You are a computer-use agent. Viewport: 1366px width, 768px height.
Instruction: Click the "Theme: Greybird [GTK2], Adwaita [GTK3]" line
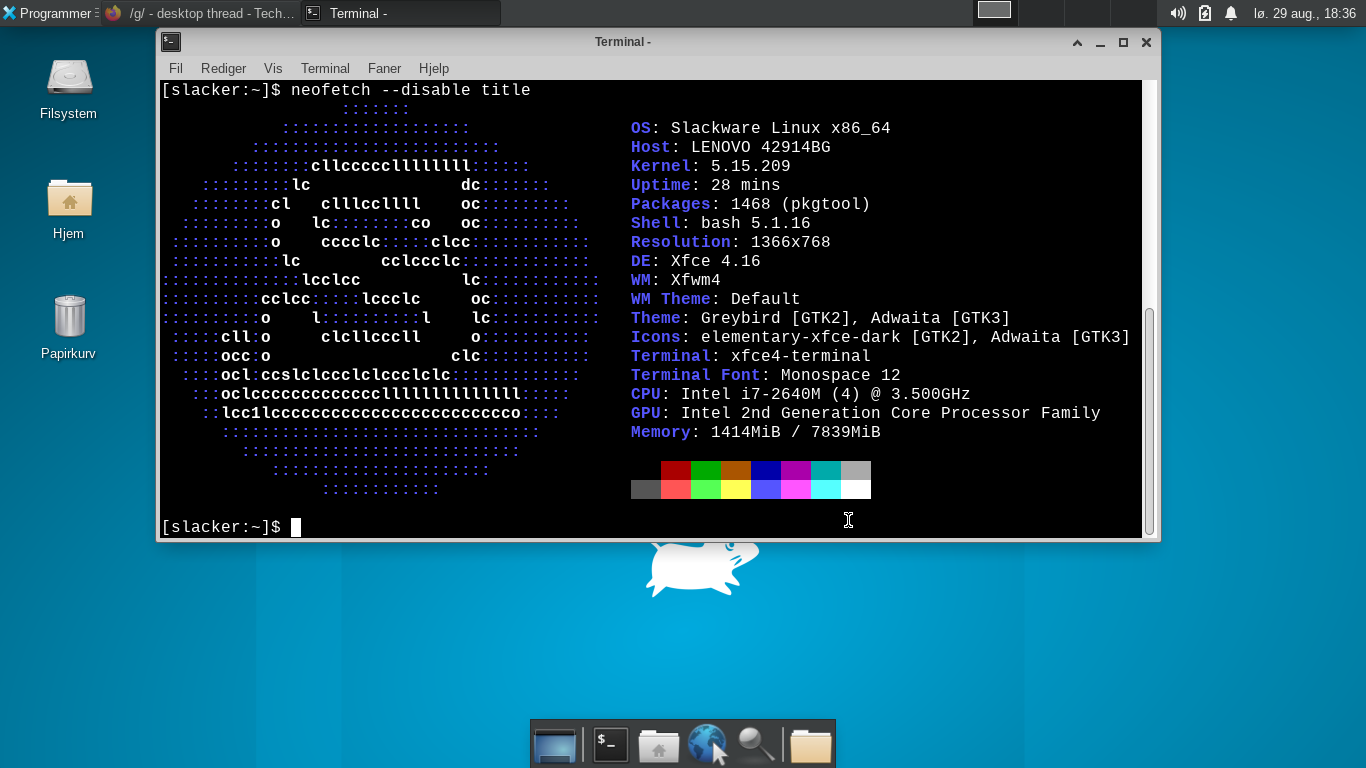pyautogui.click(x=821, y=318)
